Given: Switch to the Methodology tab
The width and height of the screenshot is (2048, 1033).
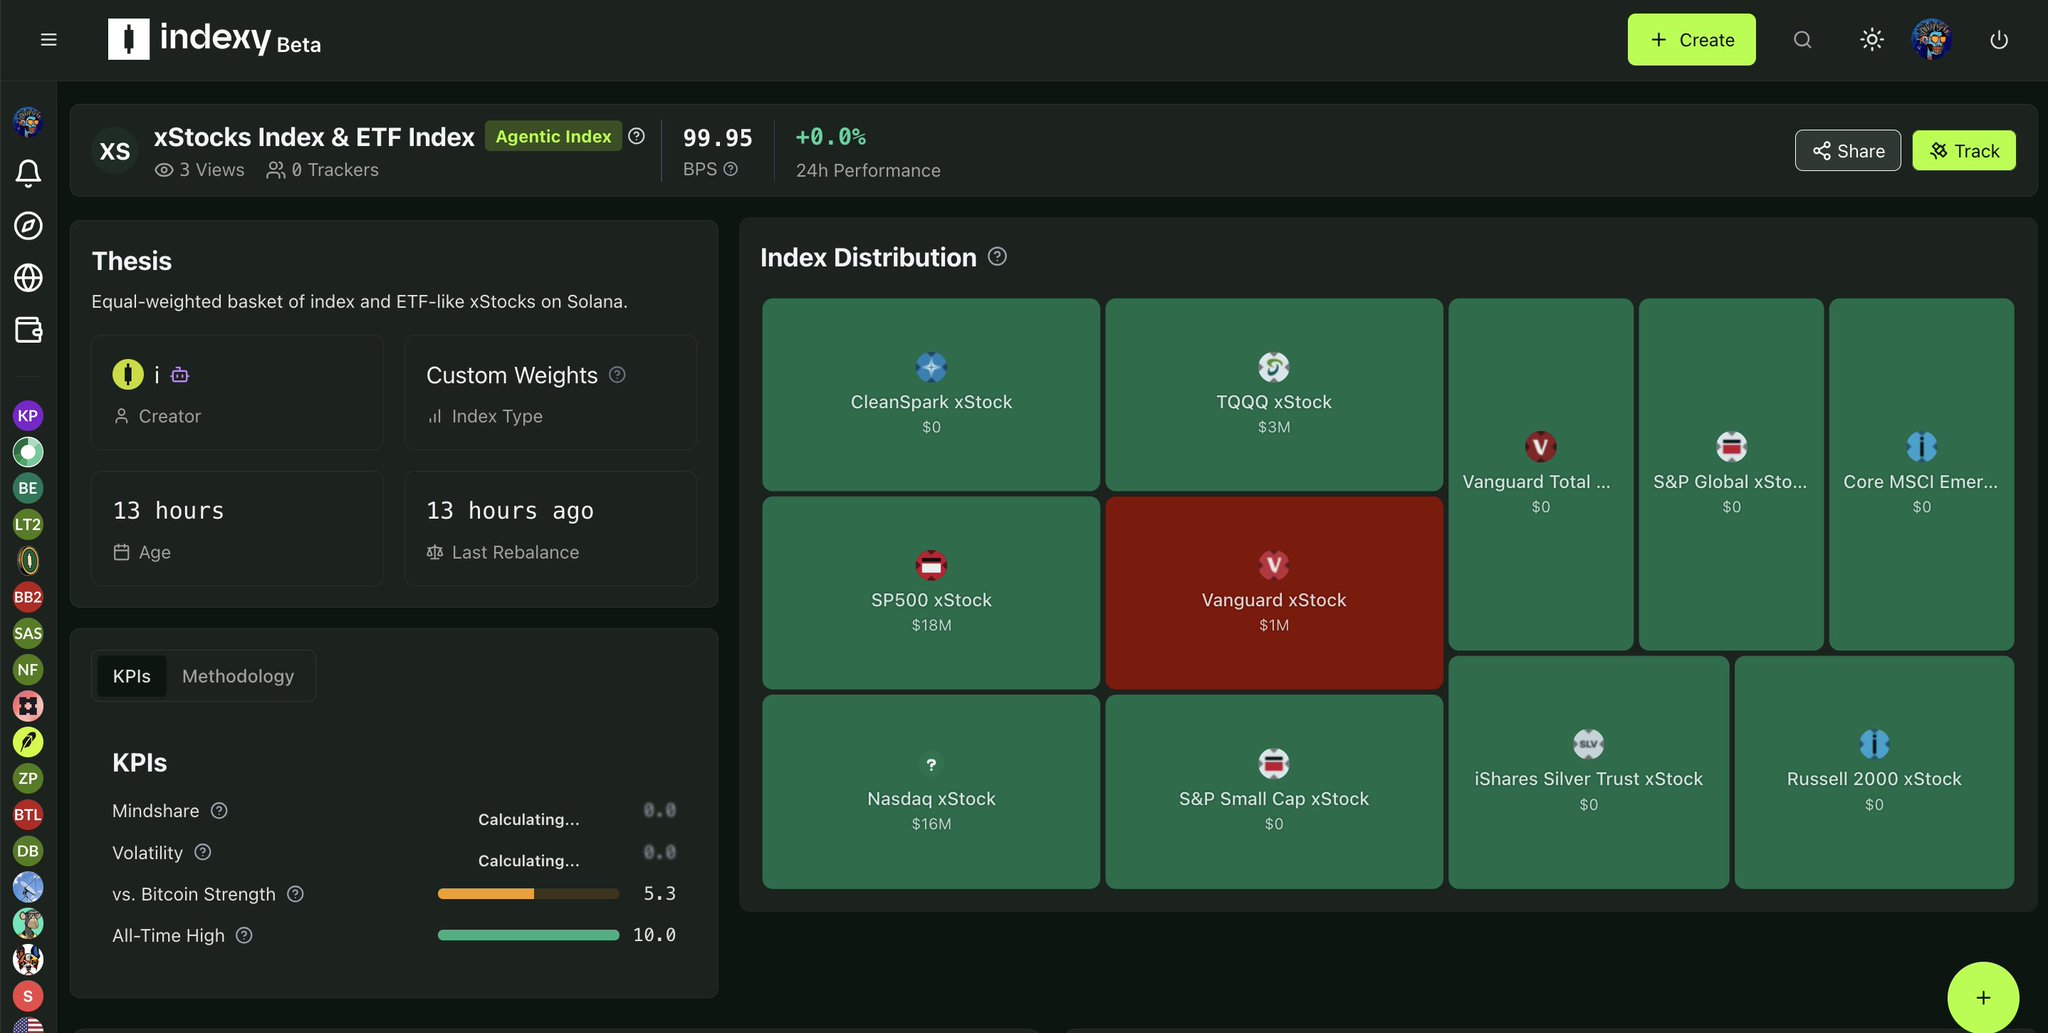Looking at the screenshot, I should [238, 676].
